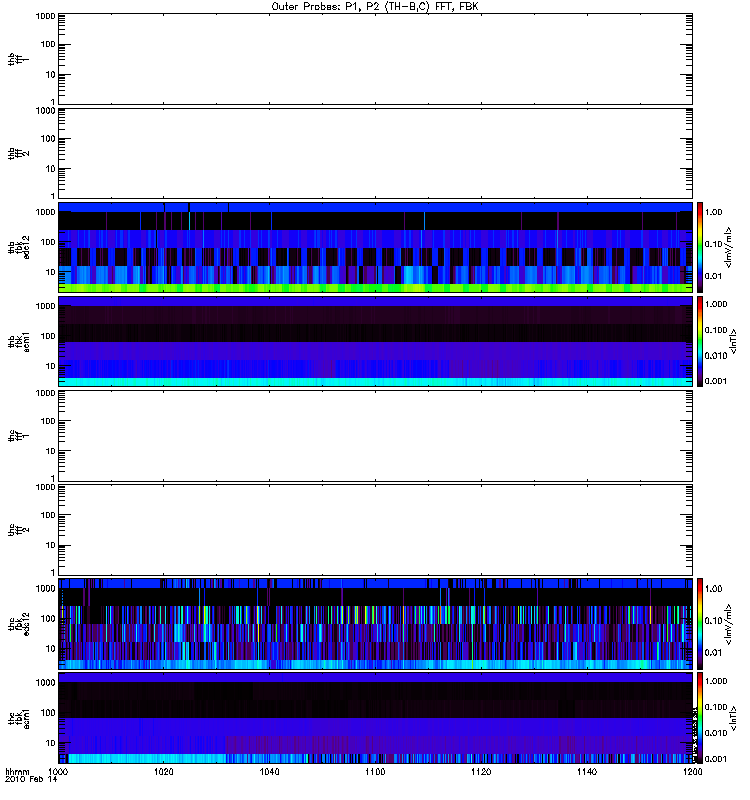Click the '100' frequency tick of thc fff 2 panel
The image size is (750, 800).
48,515
